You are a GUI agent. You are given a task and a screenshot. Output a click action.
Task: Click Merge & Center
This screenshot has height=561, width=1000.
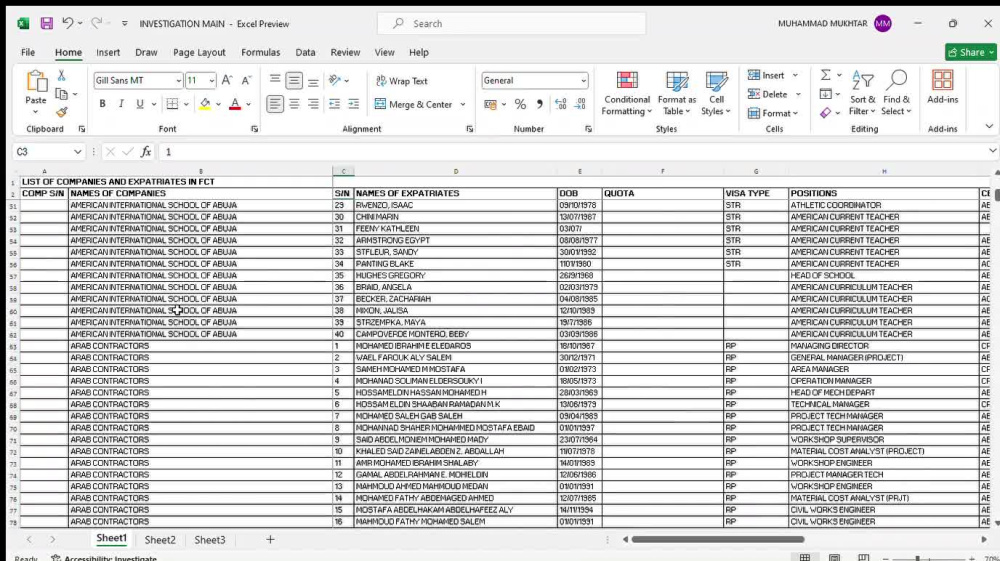(x=413, y=104)
